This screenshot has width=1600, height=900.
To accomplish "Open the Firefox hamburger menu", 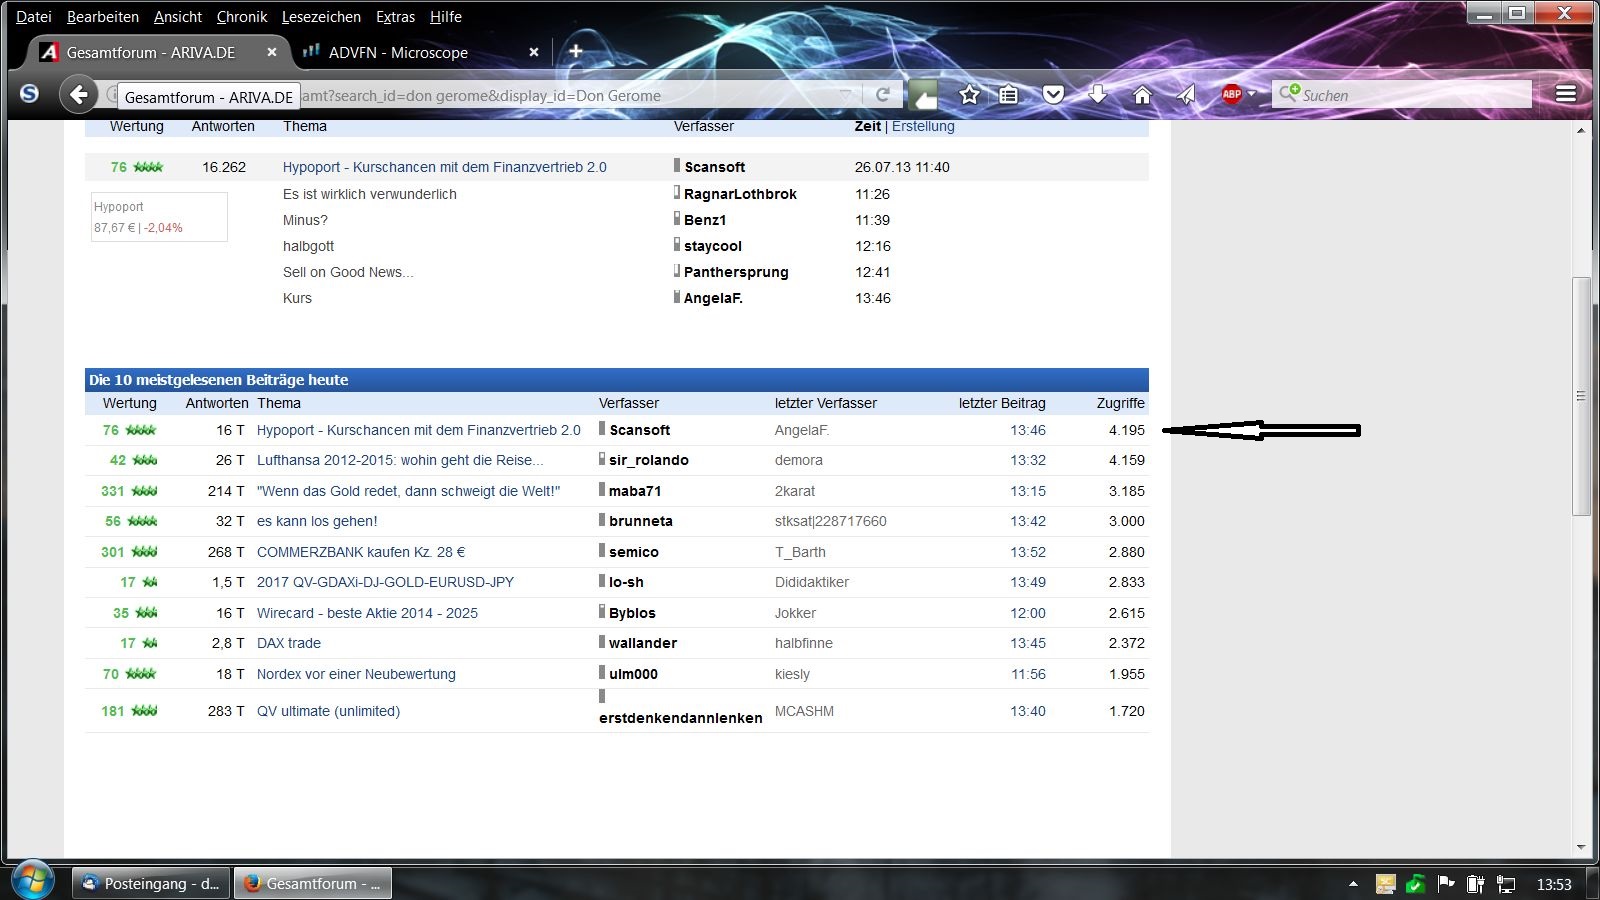I will [x=1566, y=94].
